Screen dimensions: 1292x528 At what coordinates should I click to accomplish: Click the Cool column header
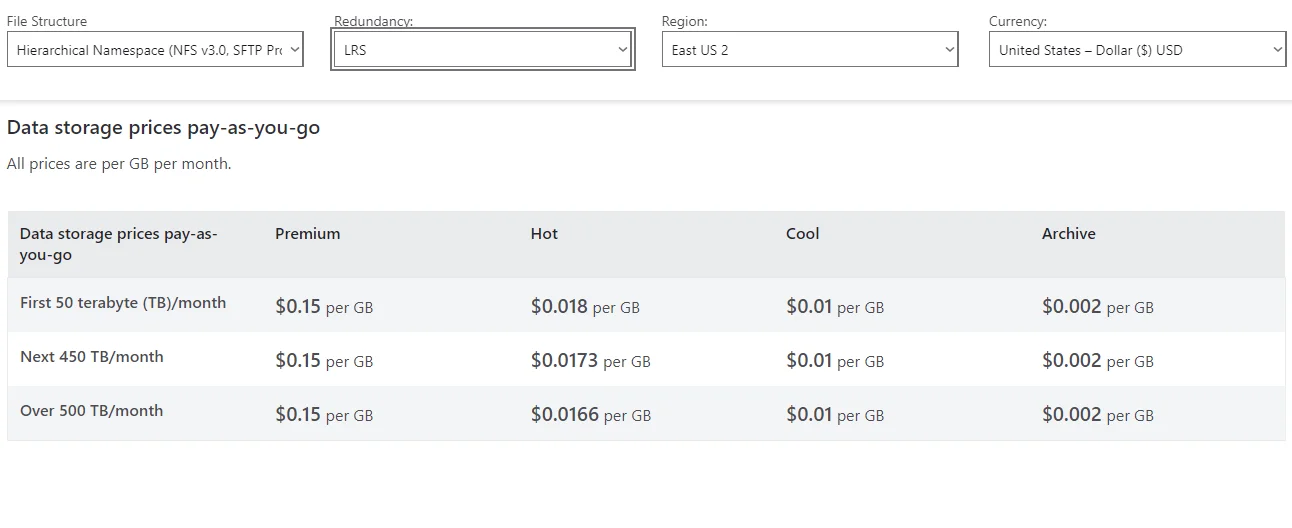tap(803, 234)
